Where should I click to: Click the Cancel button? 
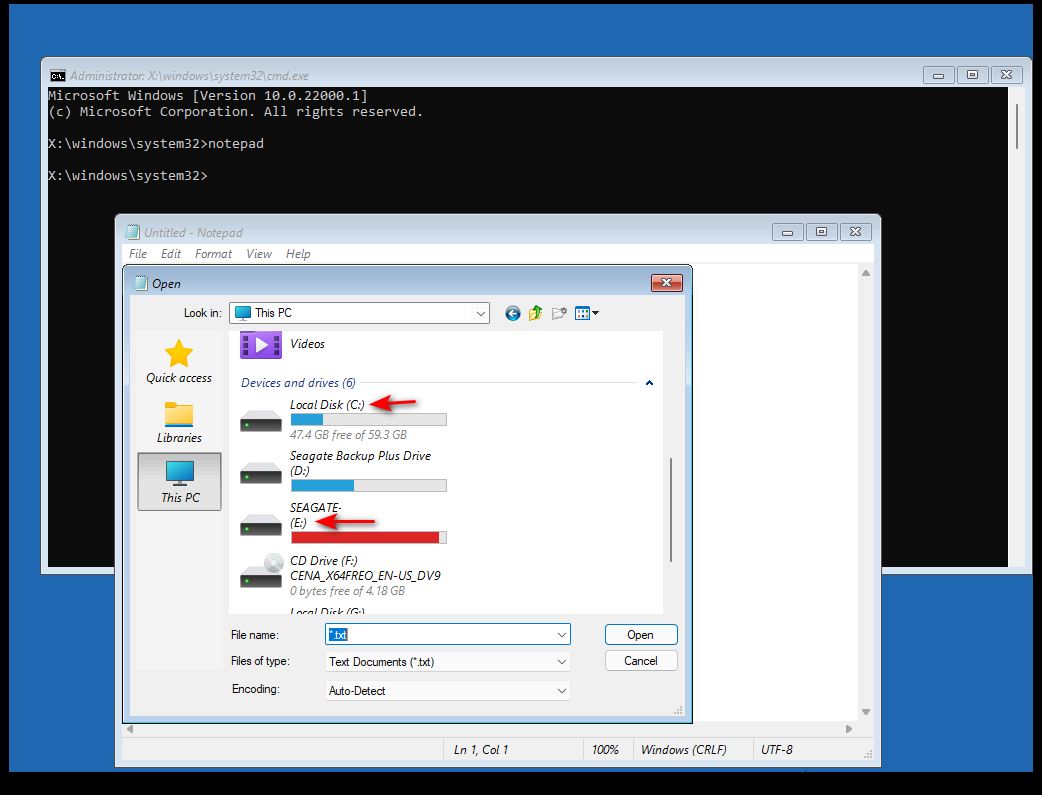[x=641, y=661]
